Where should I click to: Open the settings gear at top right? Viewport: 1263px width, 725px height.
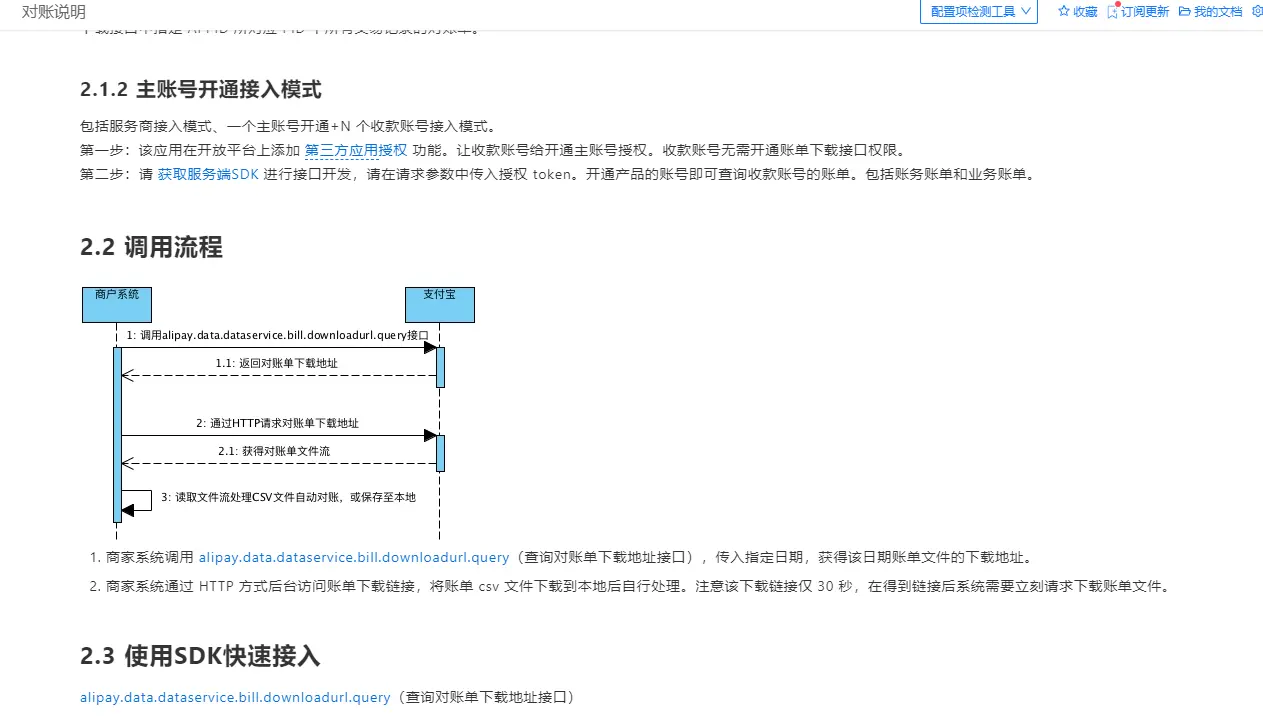(1257, 12)
